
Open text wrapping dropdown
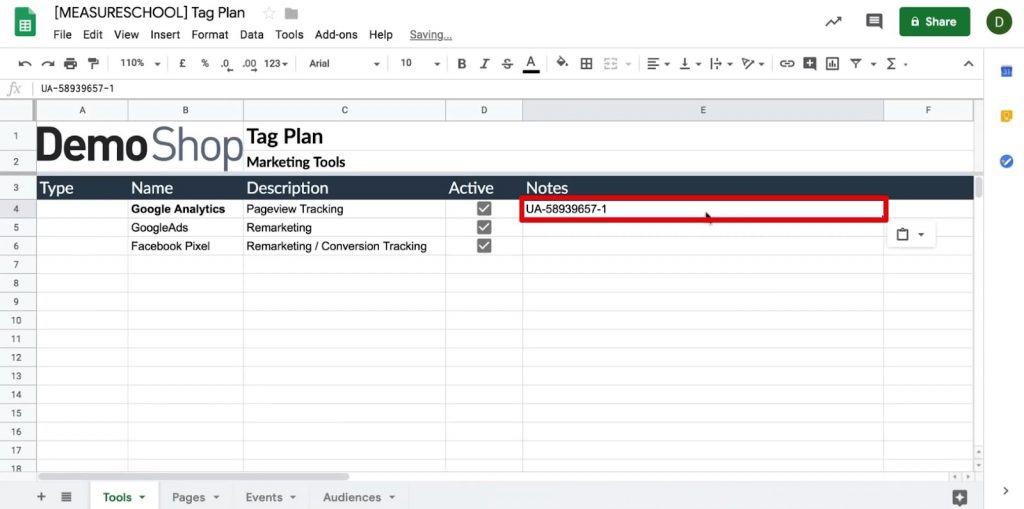[x=721, y=63]
